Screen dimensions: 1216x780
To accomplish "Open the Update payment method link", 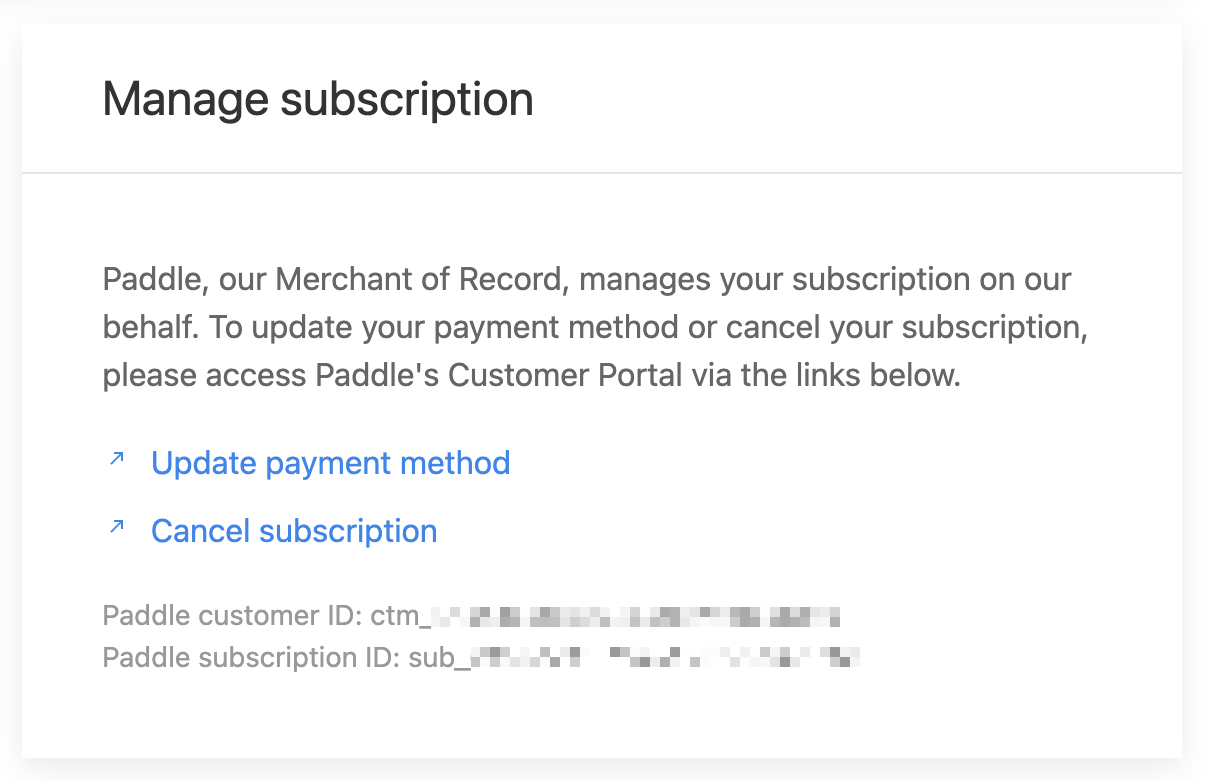I will (330, 463).
